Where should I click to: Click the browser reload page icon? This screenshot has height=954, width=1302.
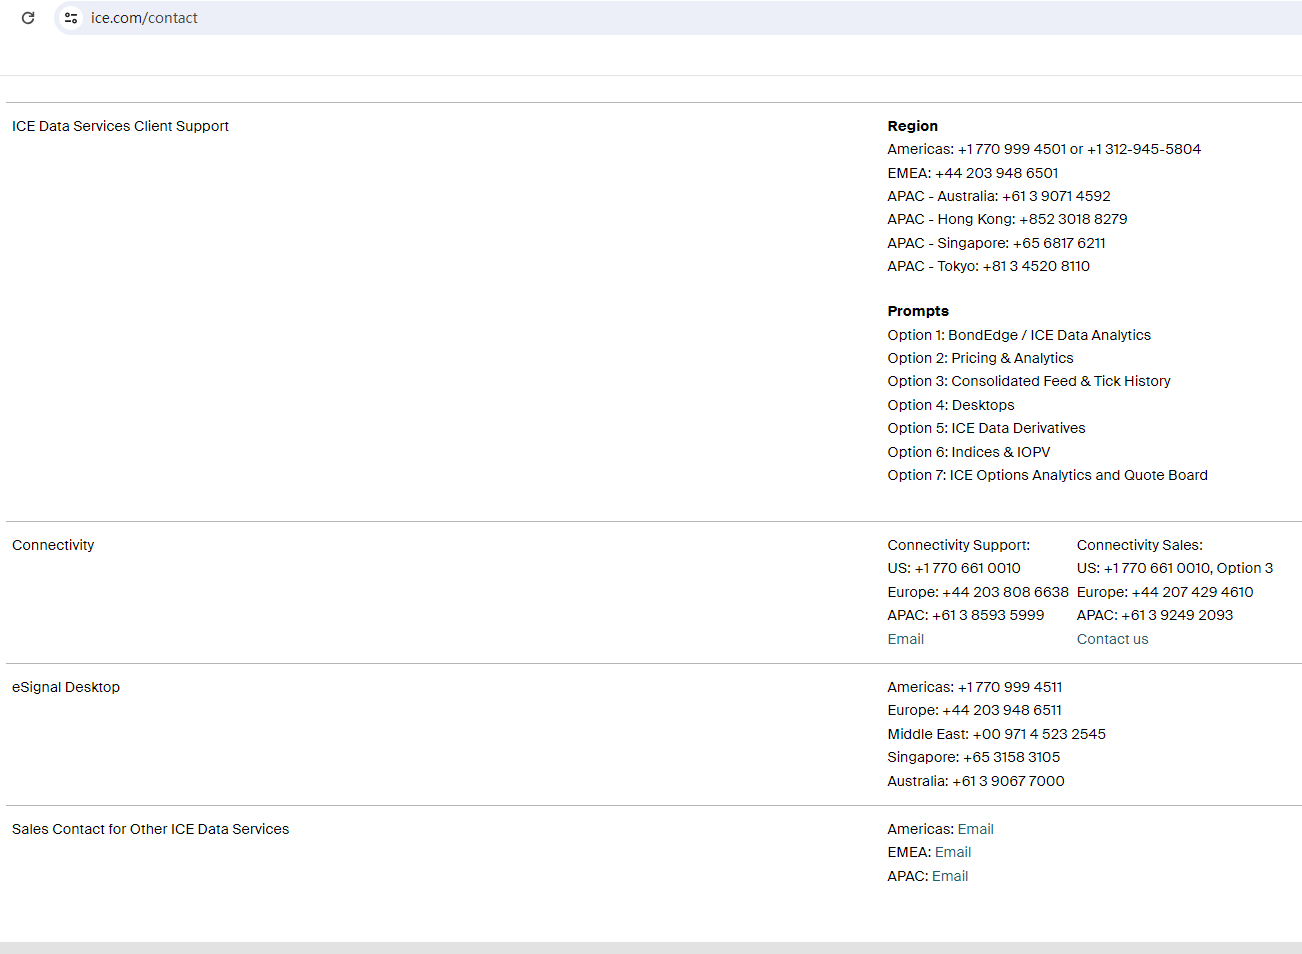(x=28, y=18)
